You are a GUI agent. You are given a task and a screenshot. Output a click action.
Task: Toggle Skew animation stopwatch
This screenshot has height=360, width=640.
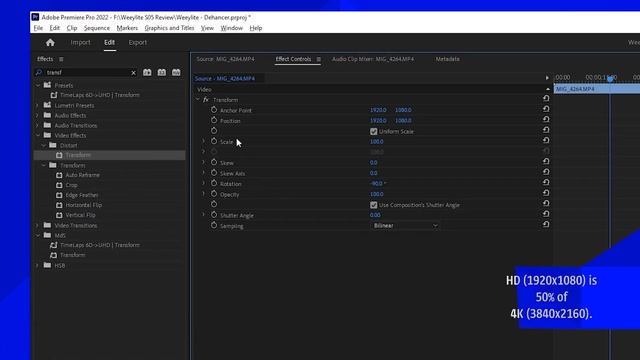(x=214, y=162)
